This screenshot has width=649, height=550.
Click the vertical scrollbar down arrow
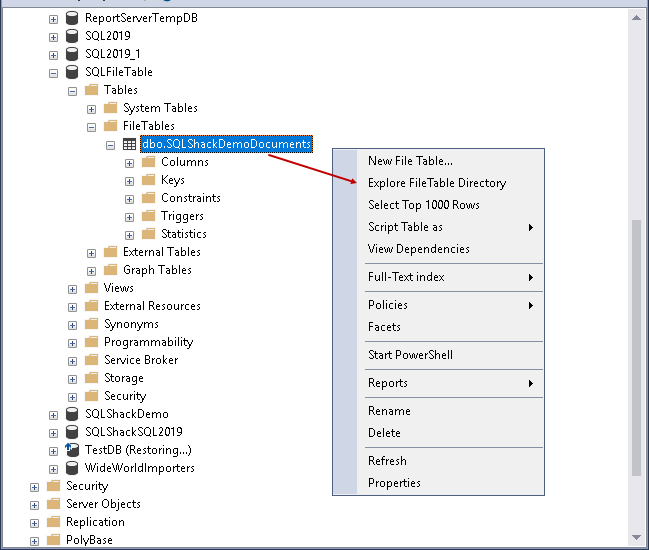coord(636,540)
